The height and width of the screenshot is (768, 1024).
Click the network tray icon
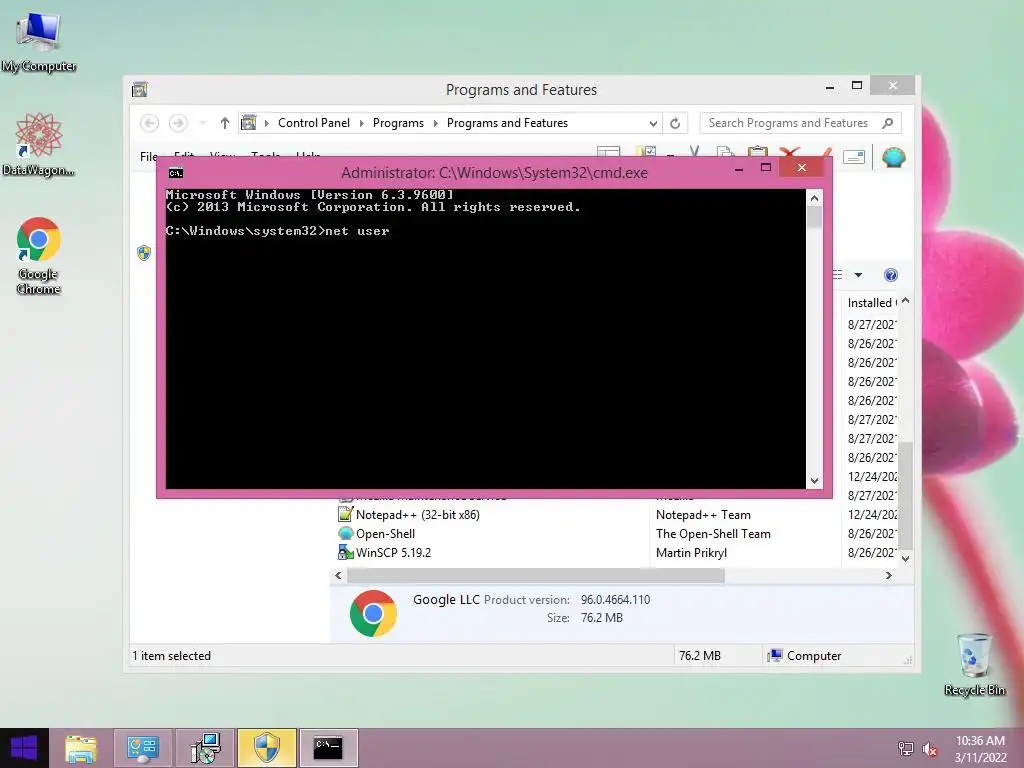pos(906,748)
